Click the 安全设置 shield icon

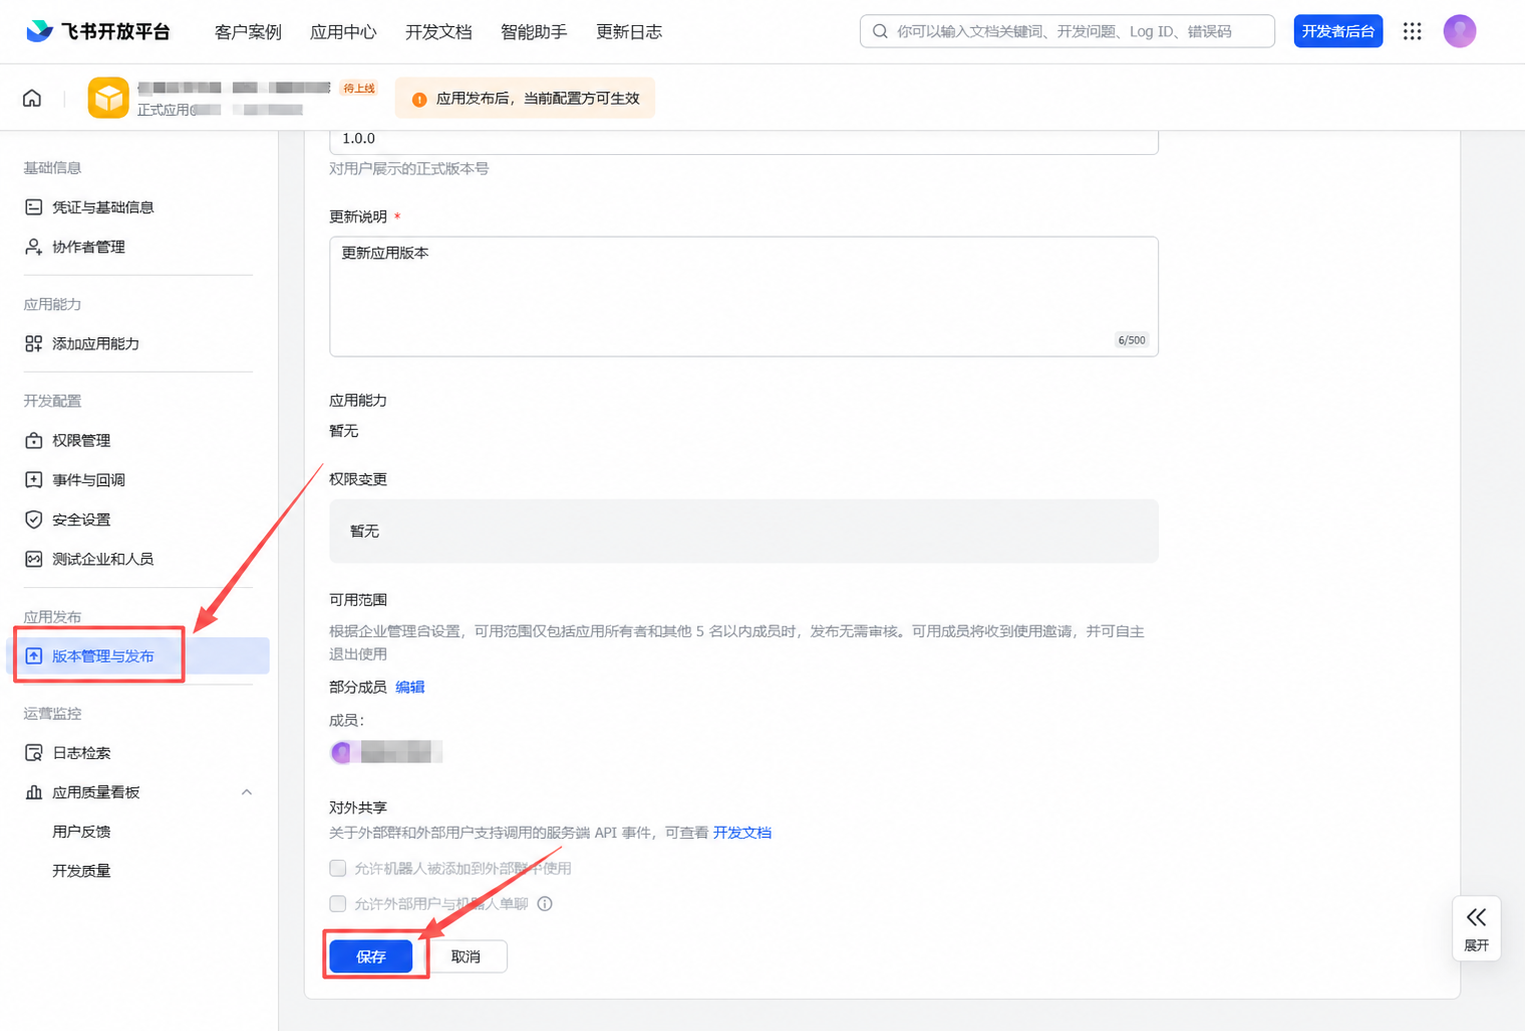click(33, 519)
